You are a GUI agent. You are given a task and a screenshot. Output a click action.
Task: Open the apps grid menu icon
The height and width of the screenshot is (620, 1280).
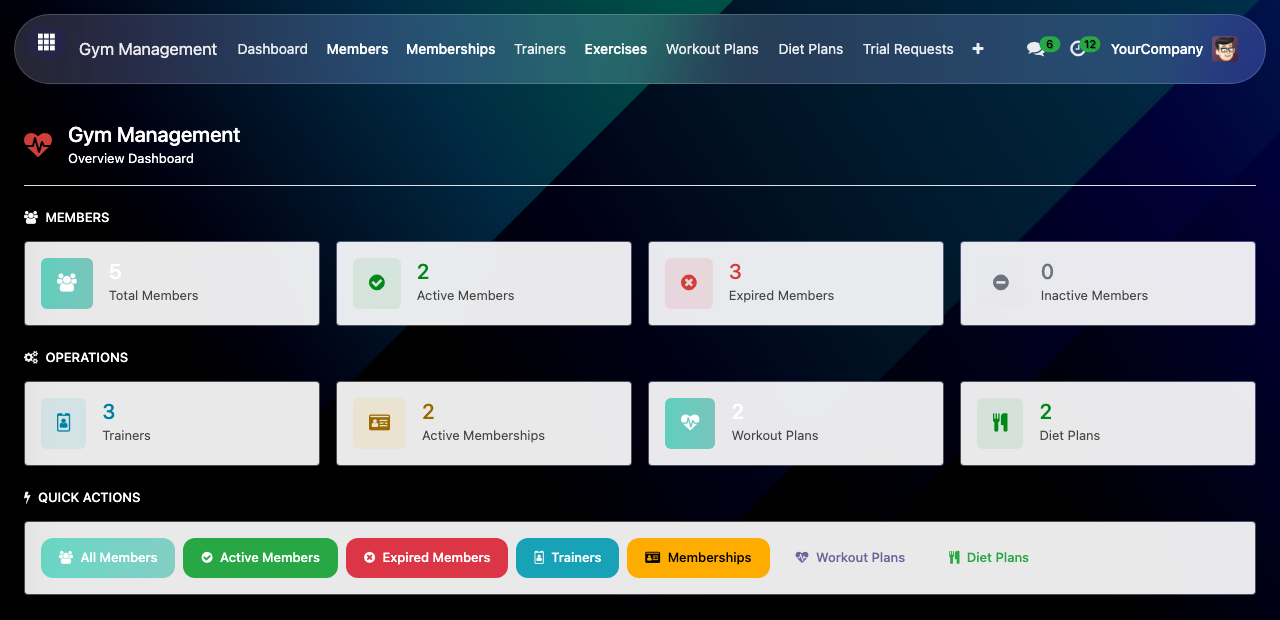[x=46, y=42]
